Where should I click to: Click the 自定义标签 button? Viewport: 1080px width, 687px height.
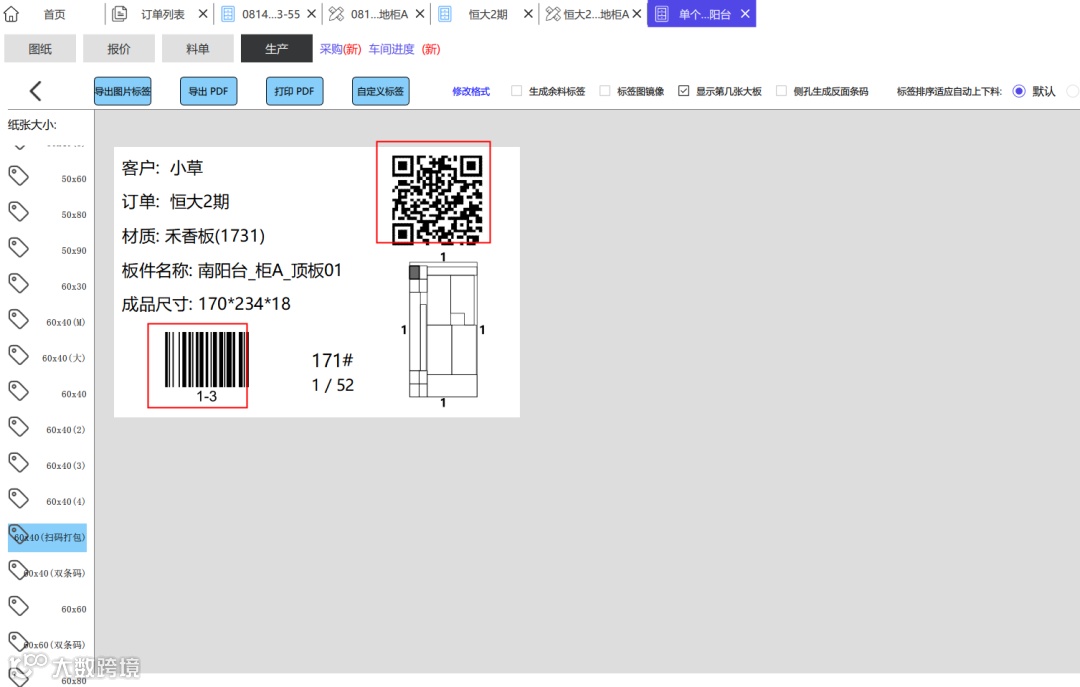(x=380, y=91)
